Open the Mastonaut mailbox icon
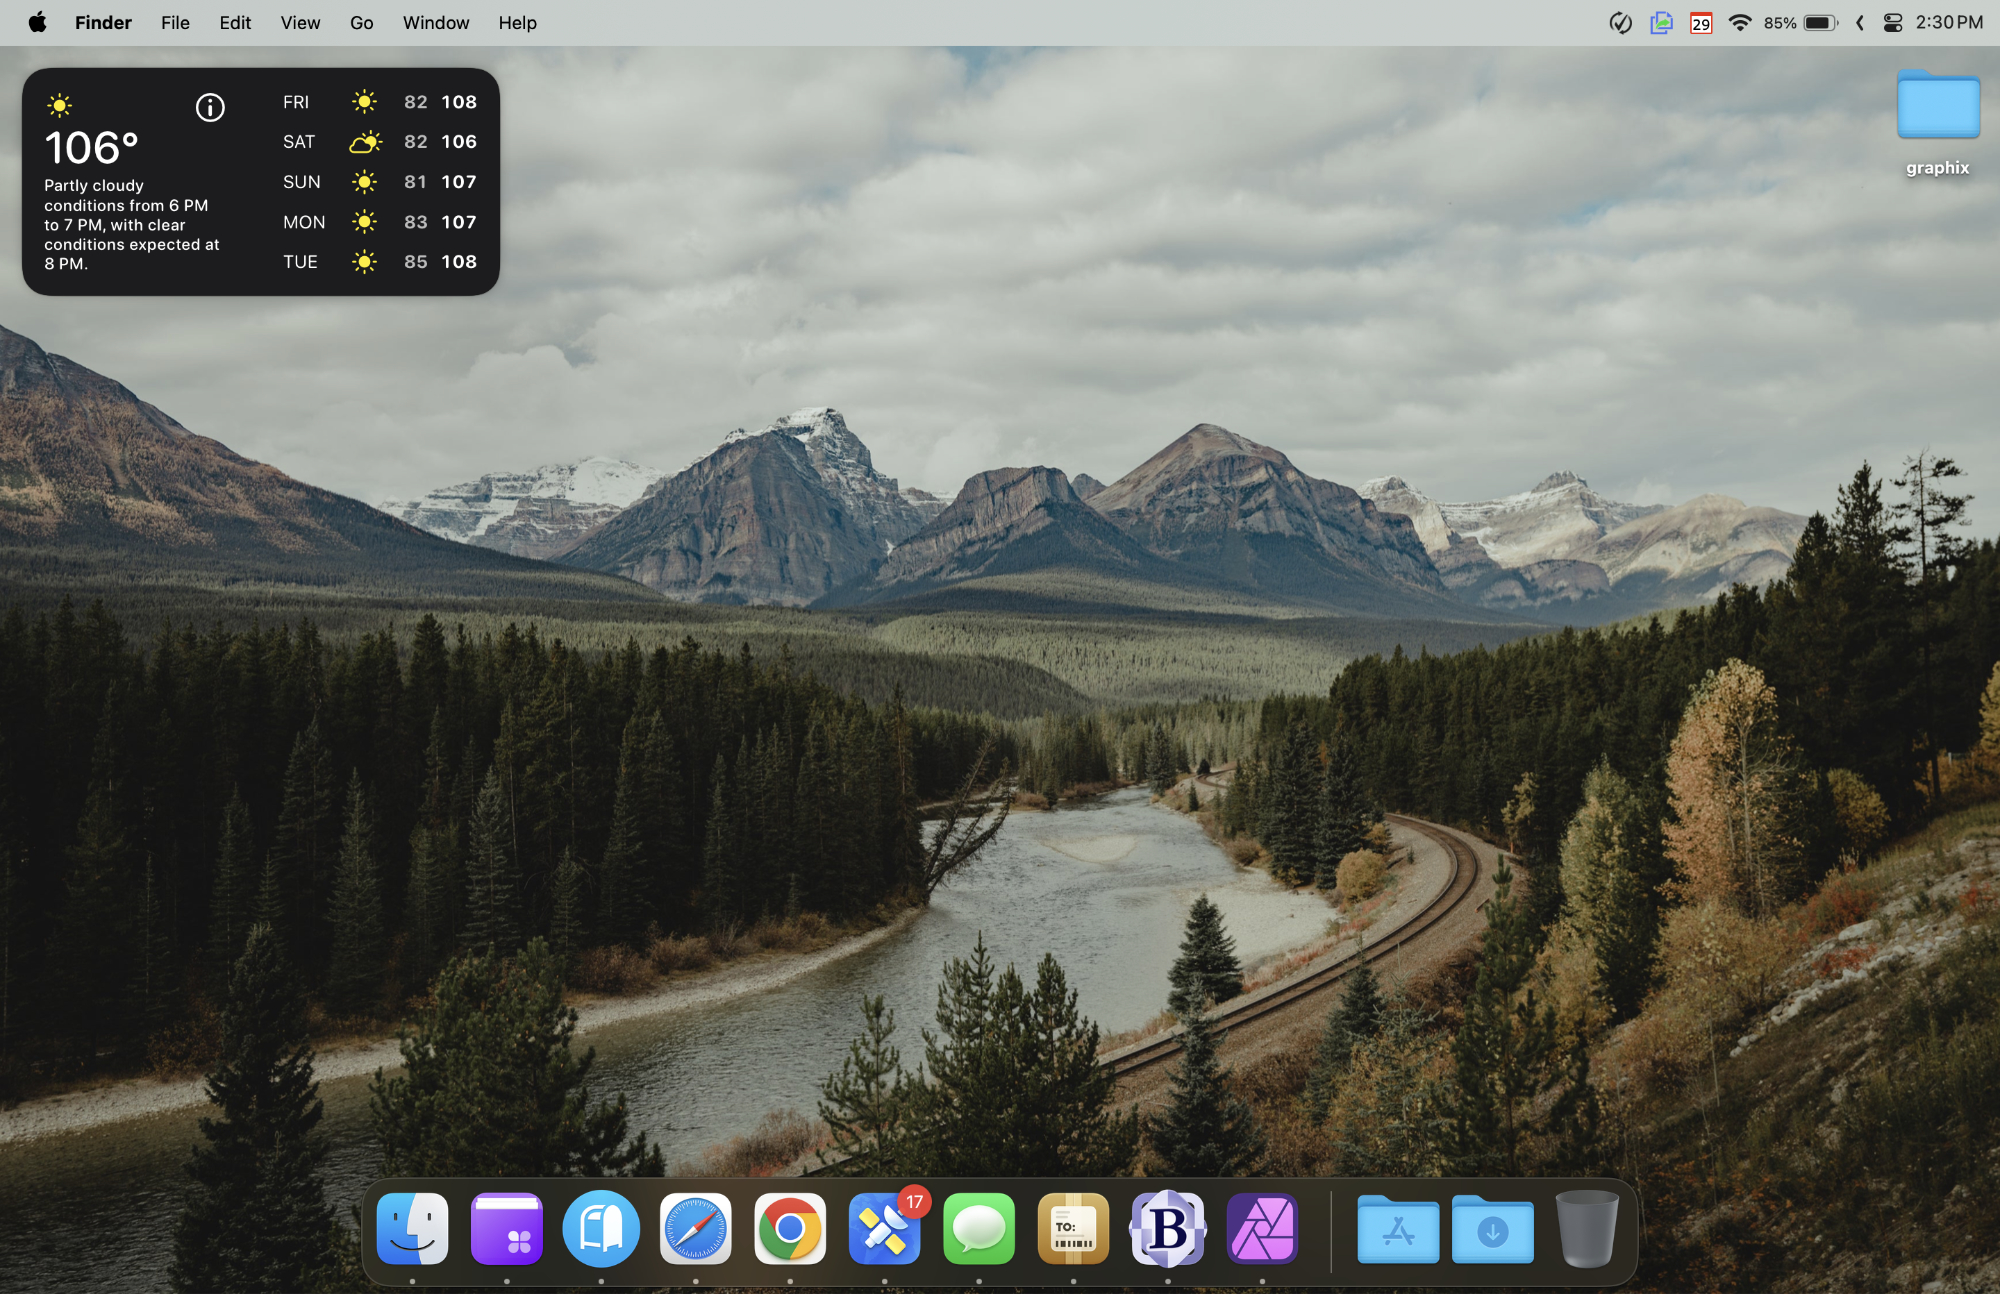This screenshot has width=2000, height=1294. click(601, 1229)
